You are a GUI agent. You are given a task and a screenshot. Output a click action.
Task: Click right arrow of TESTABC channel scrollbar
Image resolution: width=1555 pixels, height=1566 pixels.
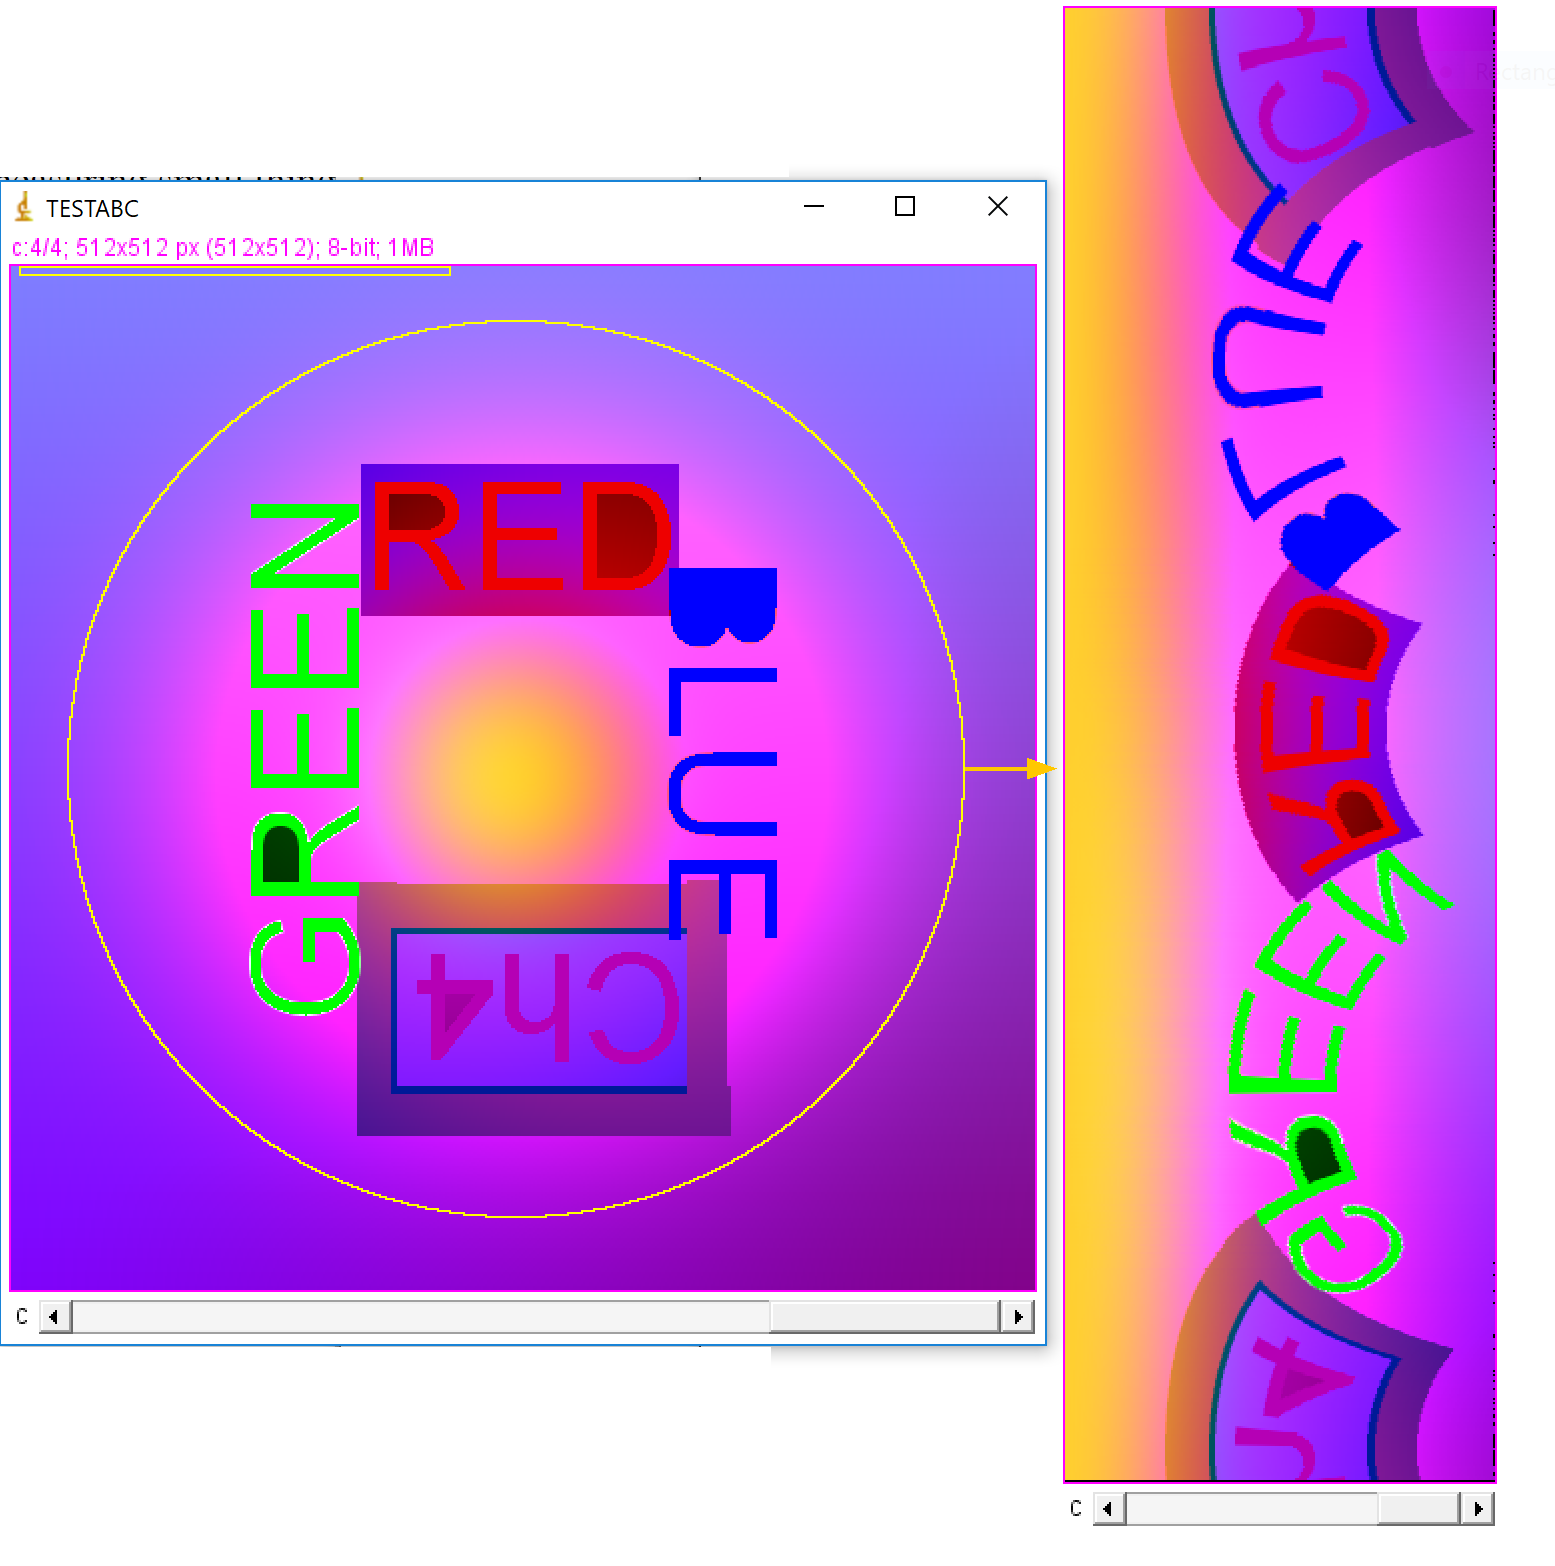click(x=1017, y=1317)
